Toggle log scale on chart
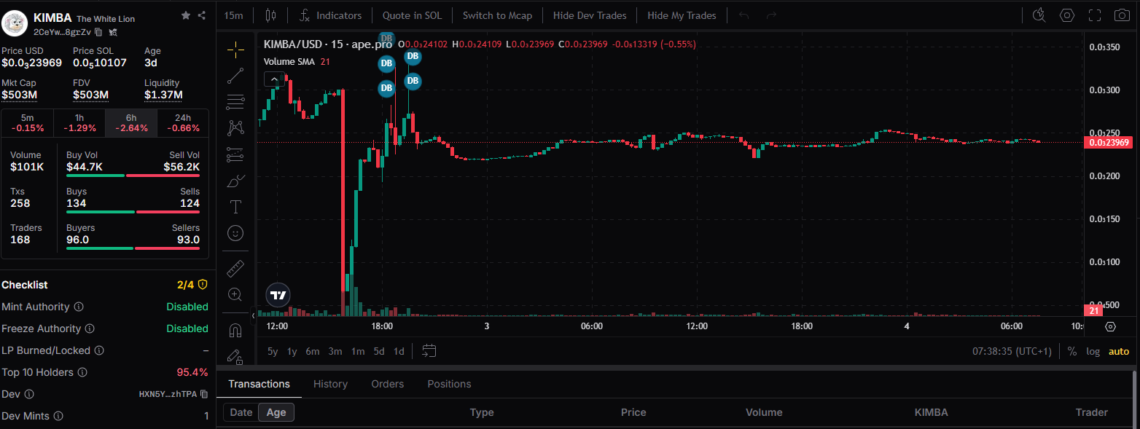 click(x=1093, y=351)
